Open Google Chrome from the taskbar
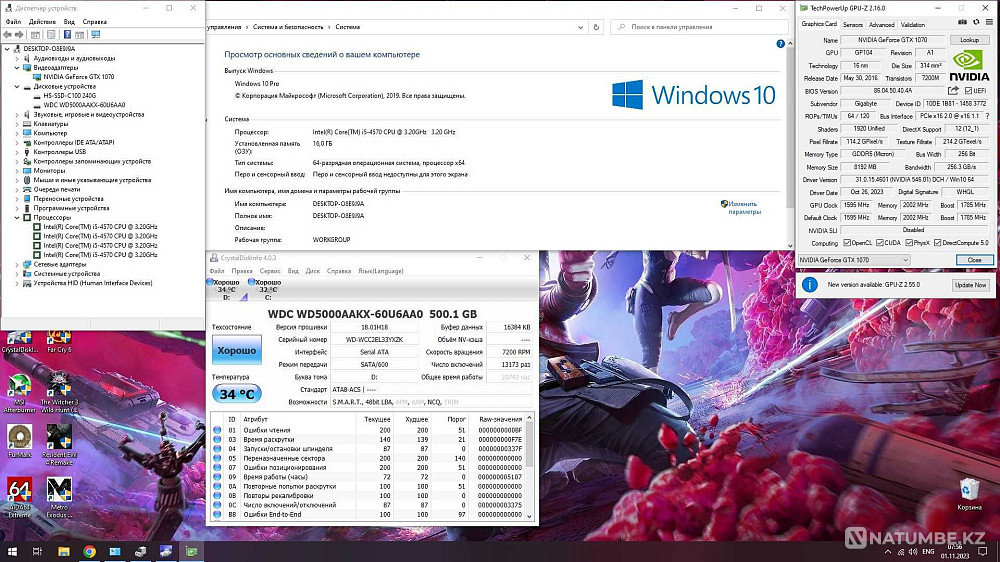This screenshot has height=562, width=1000. (x=89, y=551)
